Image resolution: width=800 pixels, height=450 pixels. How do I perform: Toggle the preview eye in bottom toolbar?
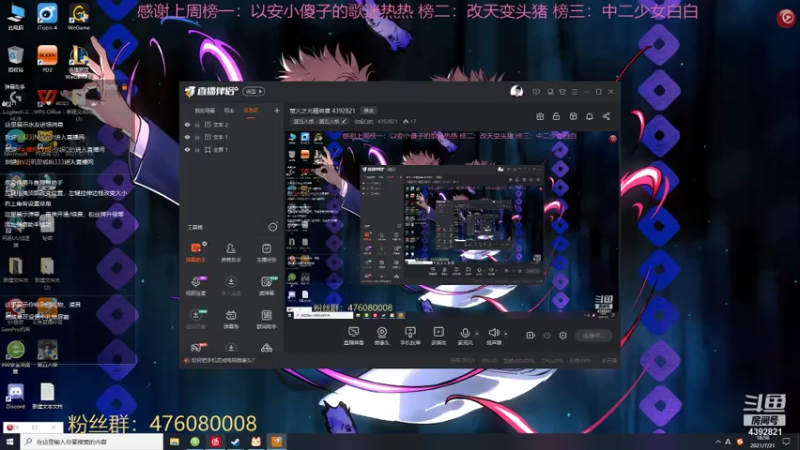click(546, 335)
